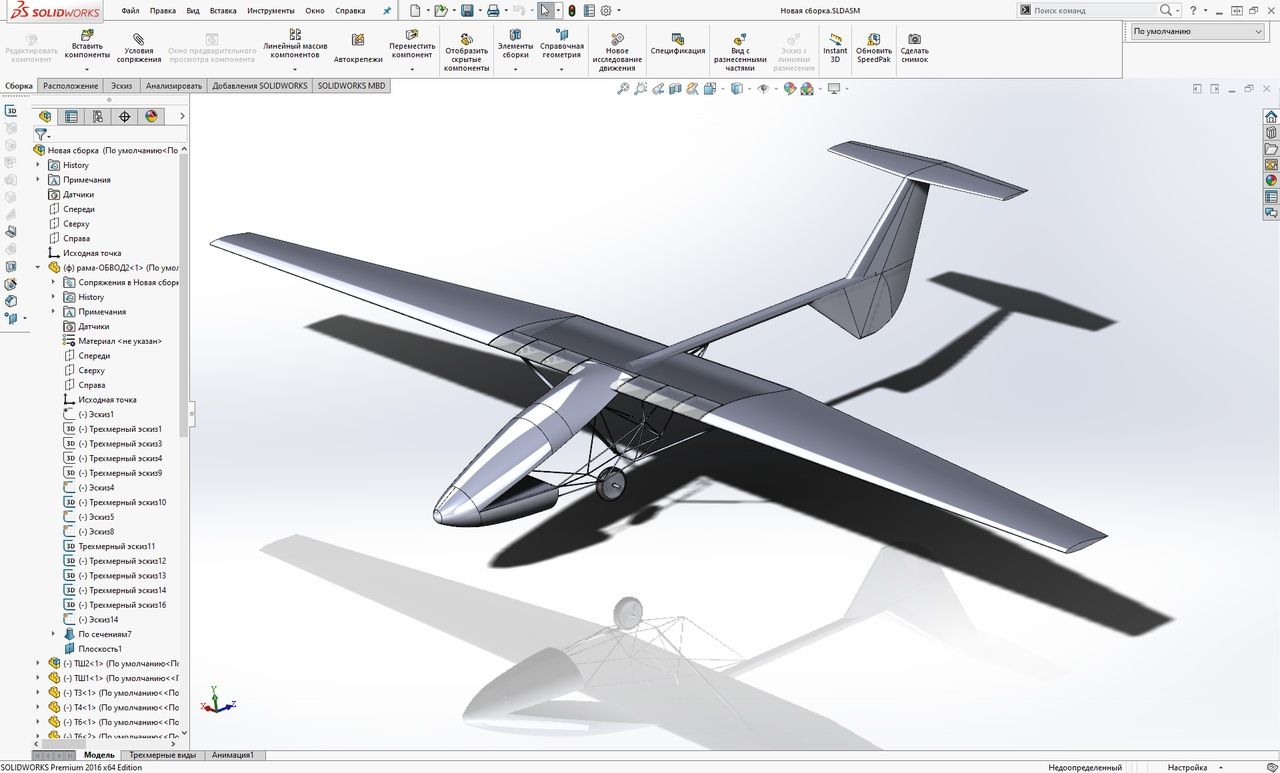Toggle Show Hidden Components (Отобразить скрытые компоненты)
This screenshot has width=1280, height=773.
pos(466,38)
